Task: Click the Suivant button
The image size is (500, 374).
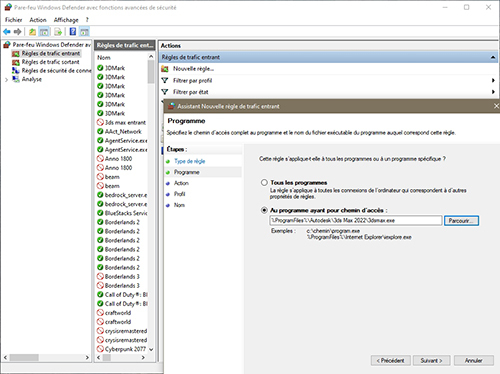Action: click(x=431, y=360)
